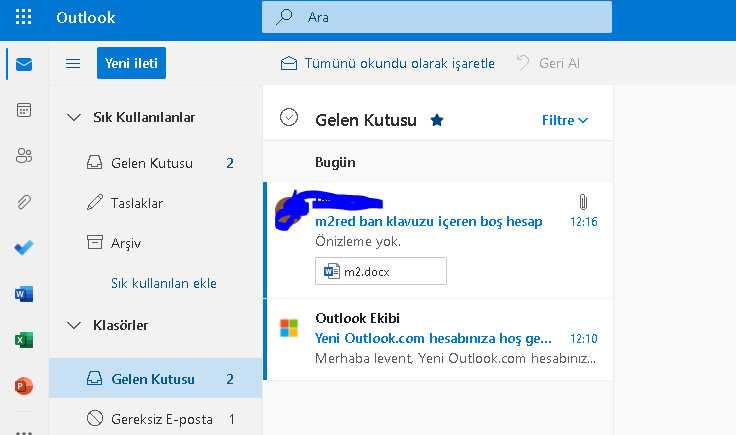Open Gereksiz E-posta folder

point(155,418)
